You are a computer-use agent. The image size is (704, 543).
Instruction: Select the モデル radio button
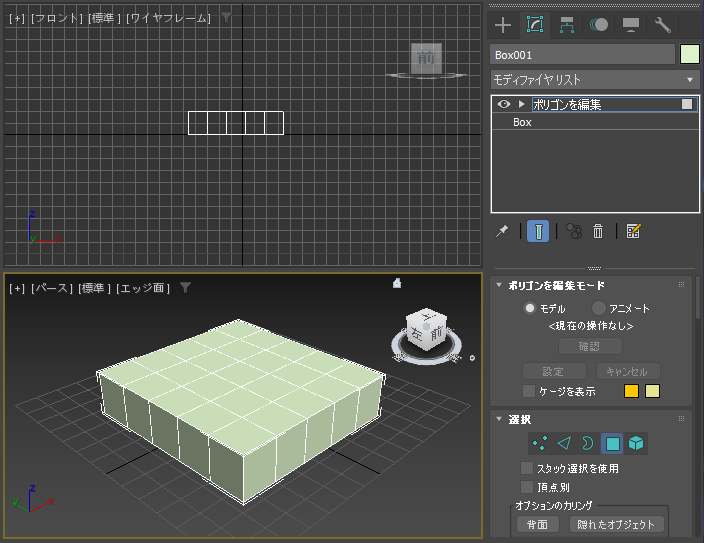coord(530,308)
